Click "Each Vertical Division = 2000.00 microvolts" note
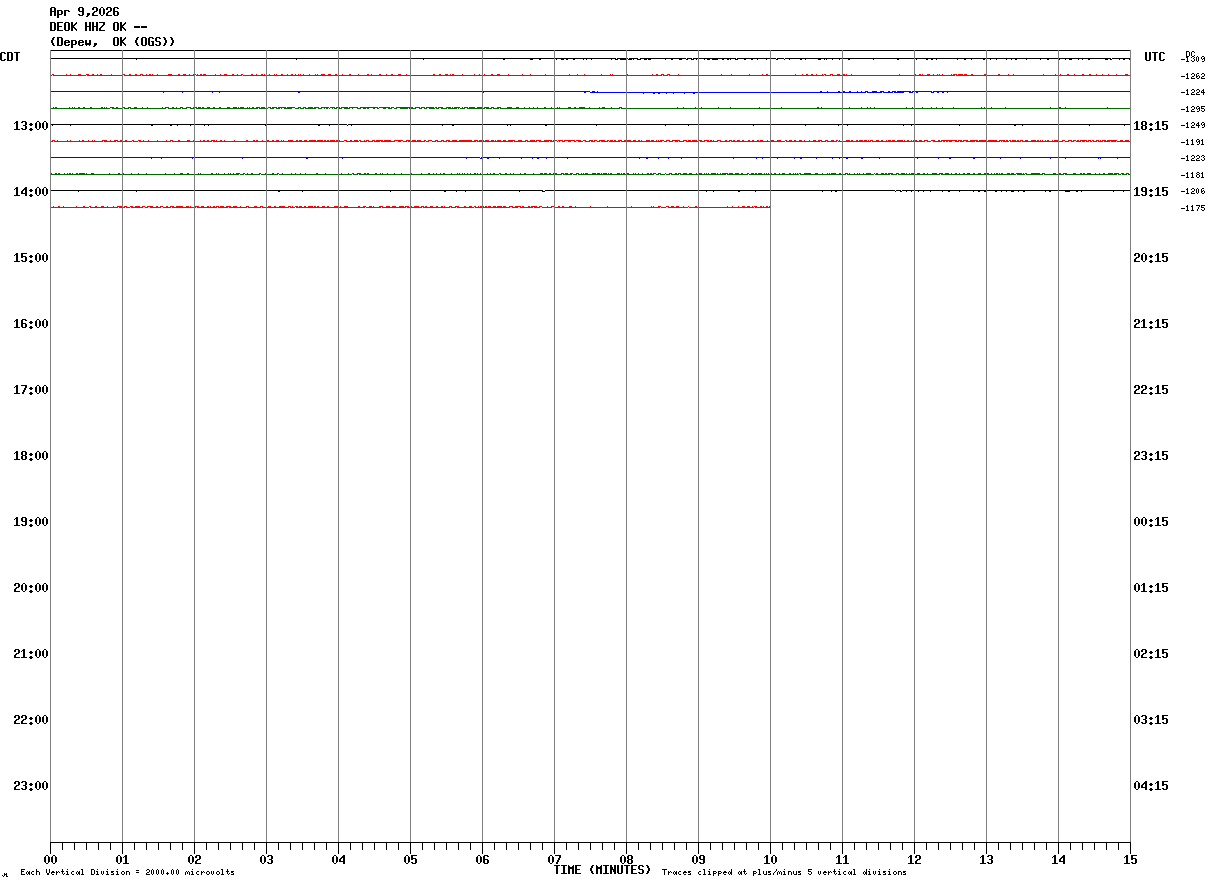Screen dimensions: 1210x886 click(127, 873)
